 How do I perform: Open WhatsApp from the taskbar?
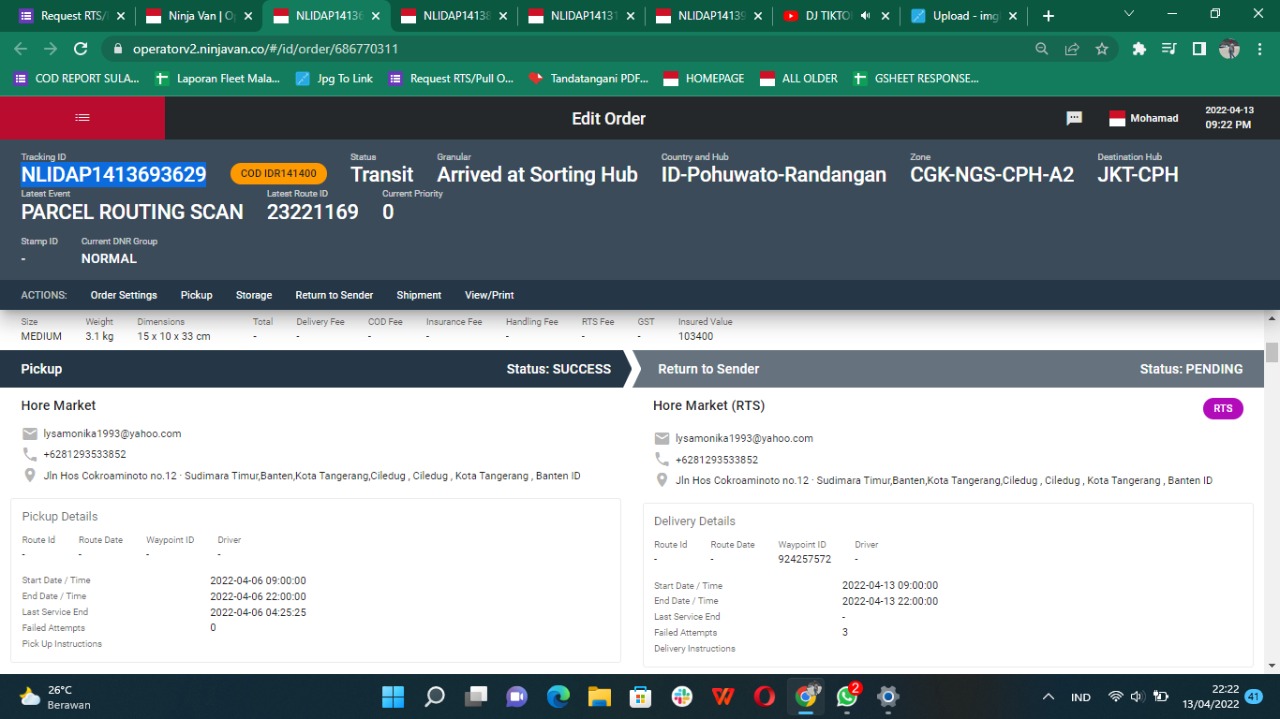coord(847,696)
